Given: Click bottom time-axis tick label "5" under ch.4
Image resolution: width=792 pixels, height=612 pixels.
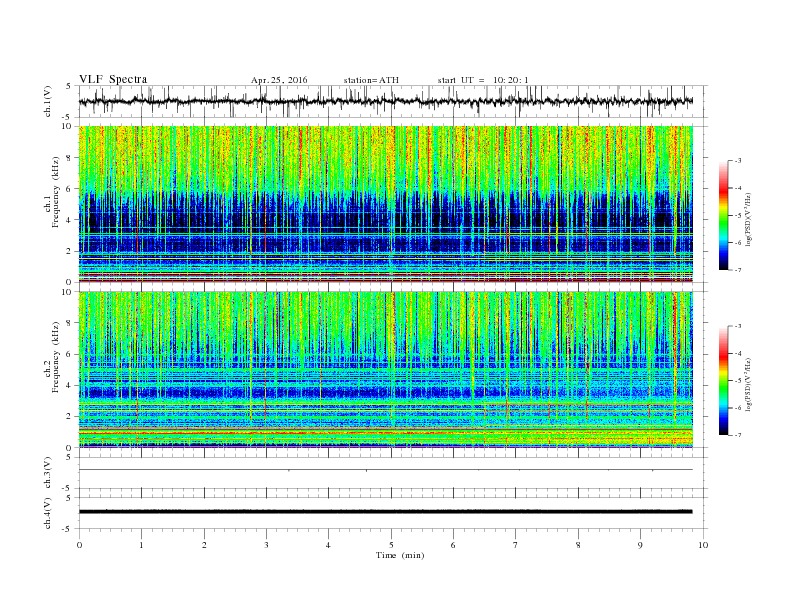Looking at the screenshot, I should point(391,545).
